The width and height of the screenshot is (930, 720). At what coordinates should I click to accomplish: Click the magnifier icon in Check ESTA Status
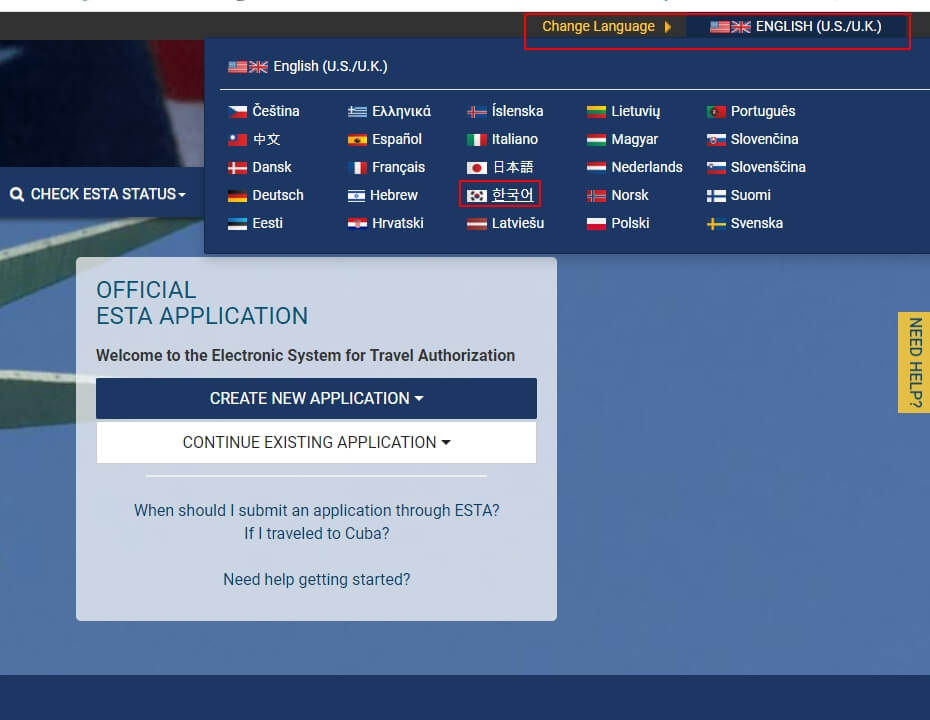click(17, 195)
